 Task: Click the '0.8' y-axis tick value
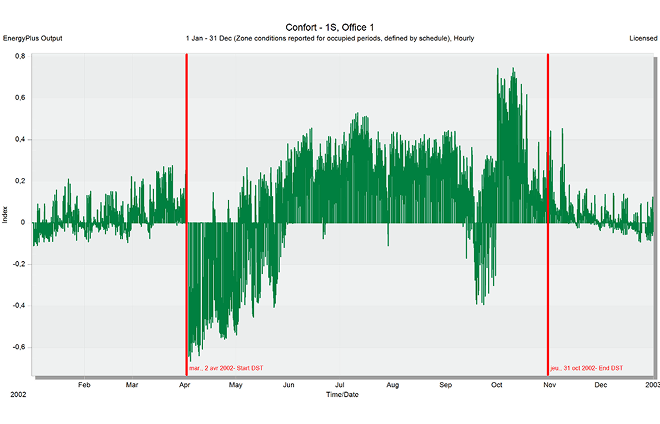[20, 57]
